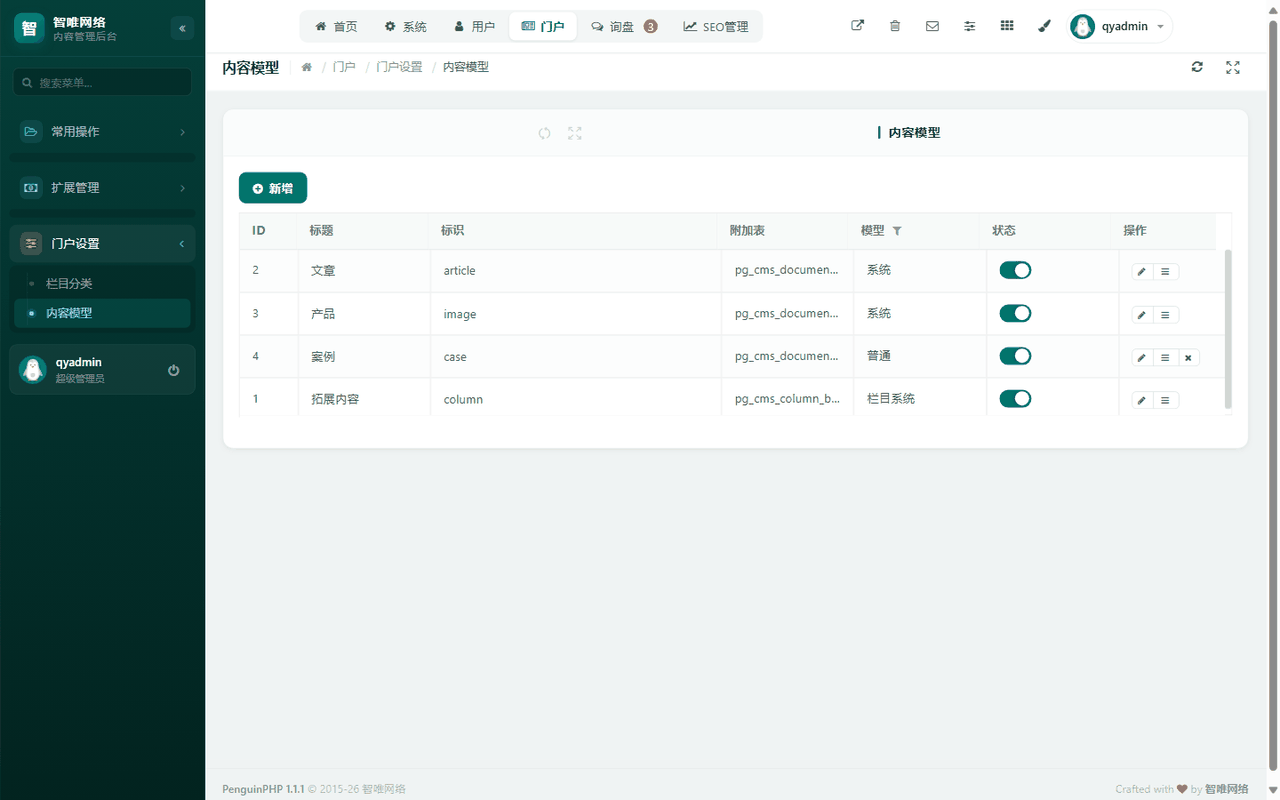Image resolution: width=1280 pixels, height=800 pixels.
Task: Click card reload icon beside 内容模型 title
Action: click(544, 133)
